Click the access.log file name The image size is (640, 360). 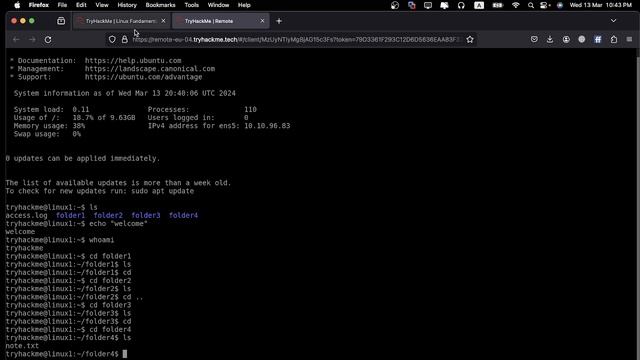click(27, 216)
